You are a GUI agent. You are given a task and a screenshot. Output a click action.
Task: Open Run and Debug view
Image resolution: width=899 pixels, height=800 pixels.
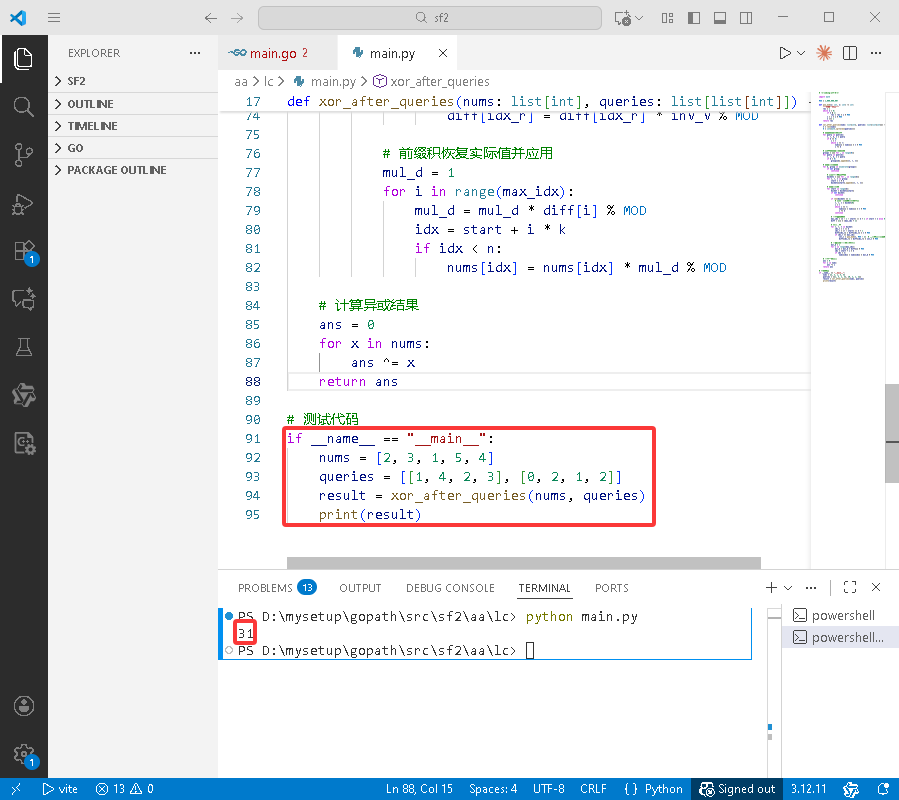[24, 204]
